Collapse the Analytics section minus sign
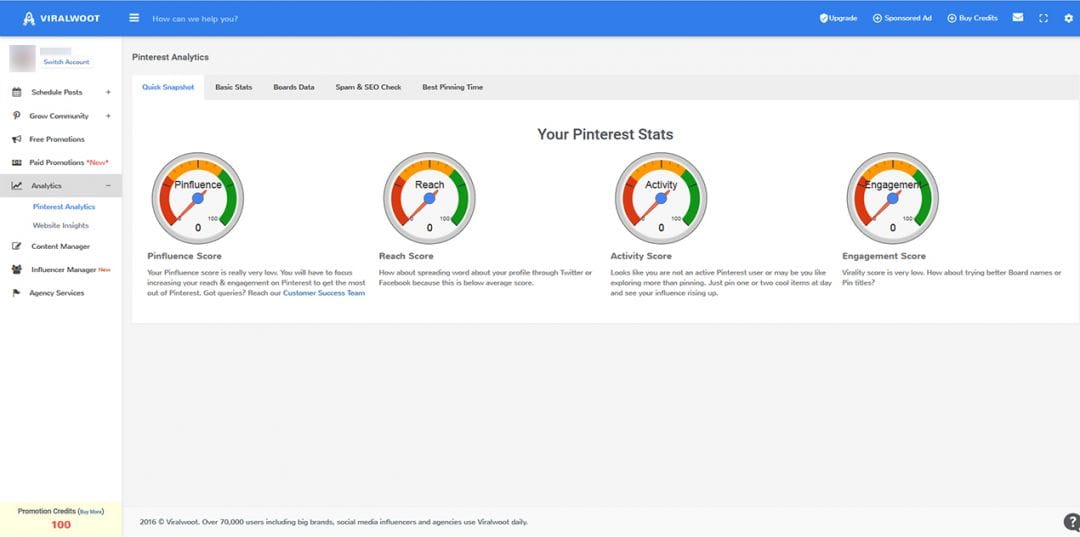1080x538 pixels. [108, 186]
